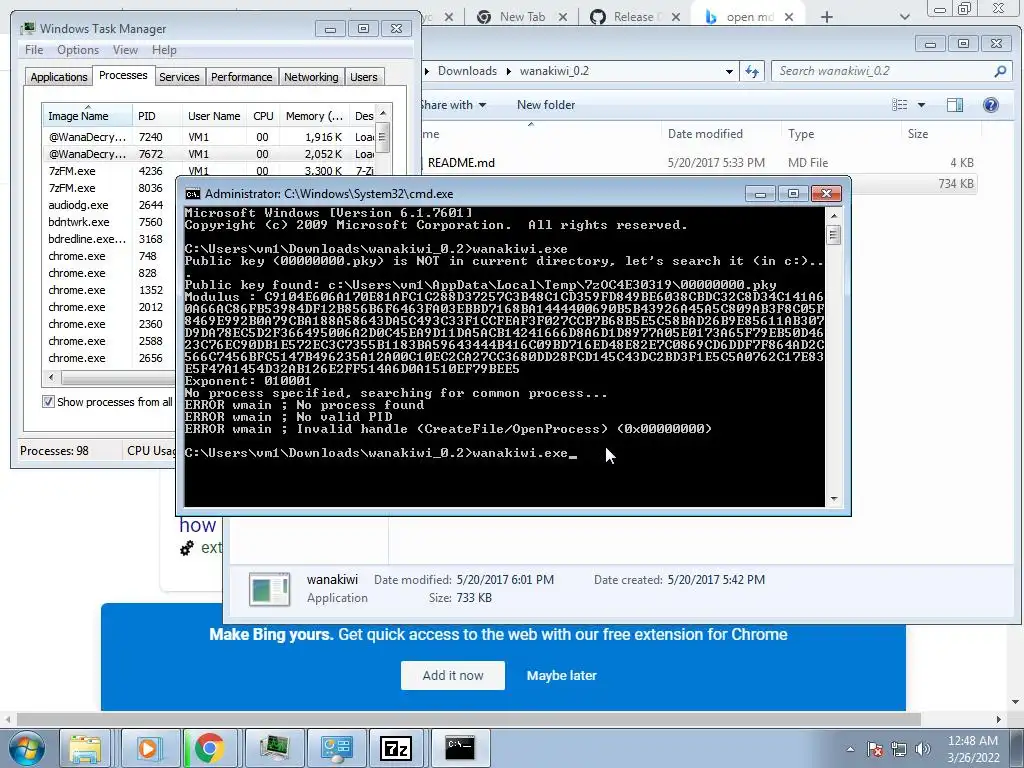Click Search wanakiwi_0.2 field
1024x768 pixels.
pos(884,71)
